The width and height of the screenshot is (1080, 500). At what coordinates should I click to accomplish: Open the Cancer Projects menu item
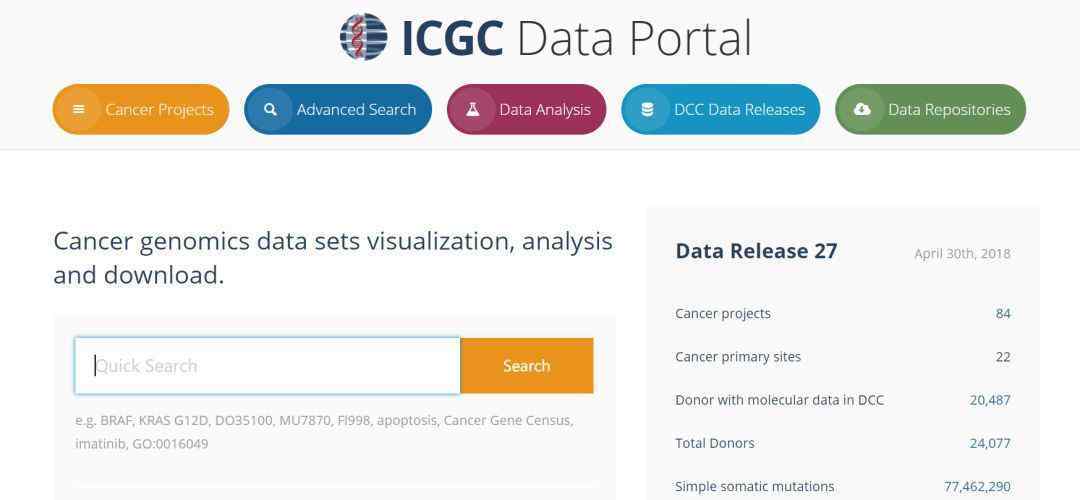[159, 110]
